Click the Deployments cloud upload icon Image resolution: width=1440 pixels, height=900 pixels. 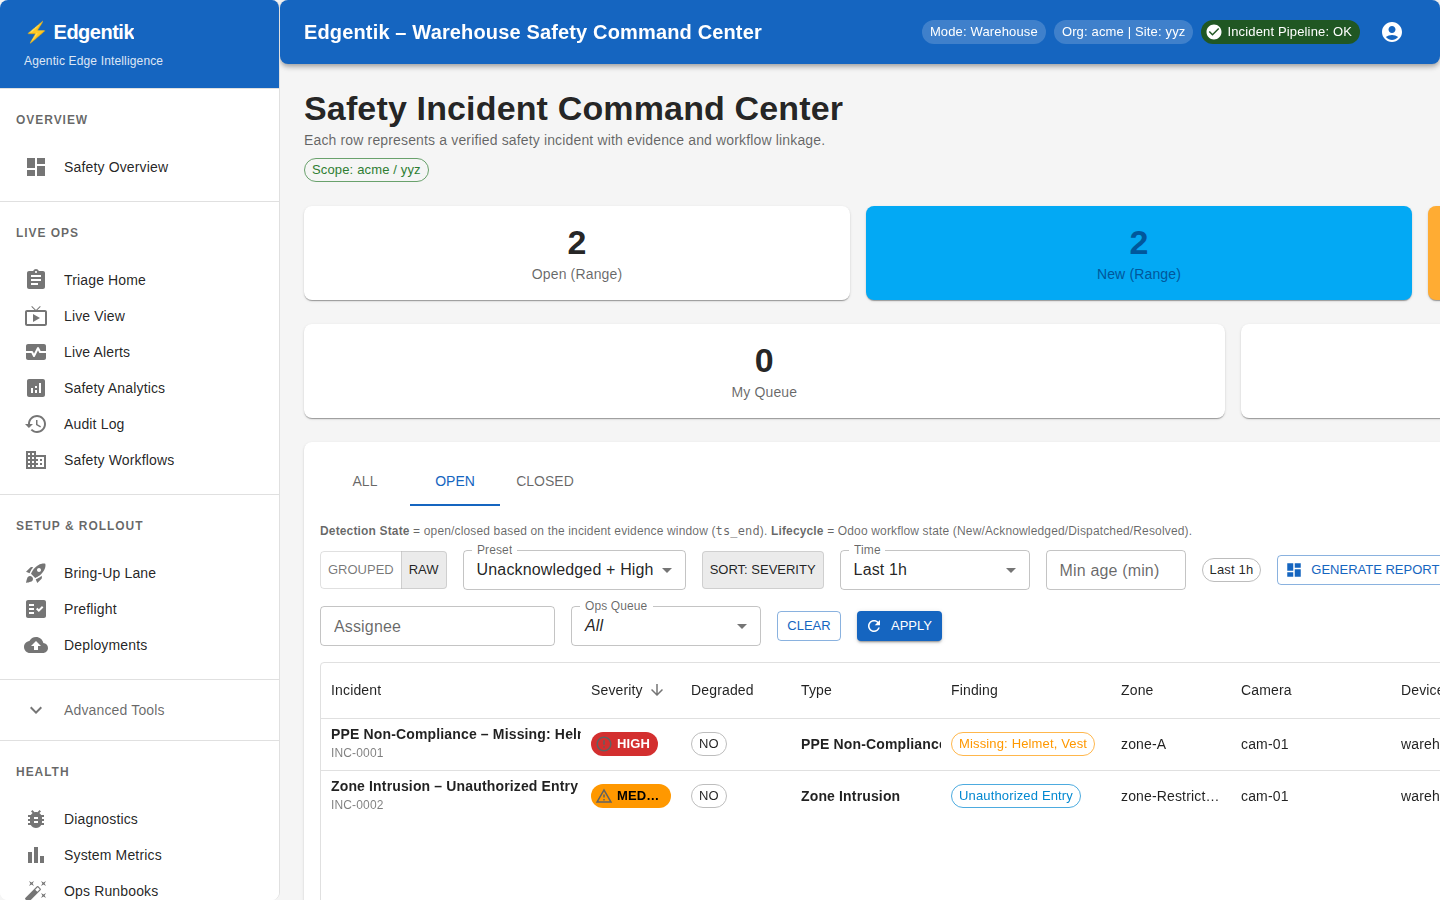pos(36,645)
